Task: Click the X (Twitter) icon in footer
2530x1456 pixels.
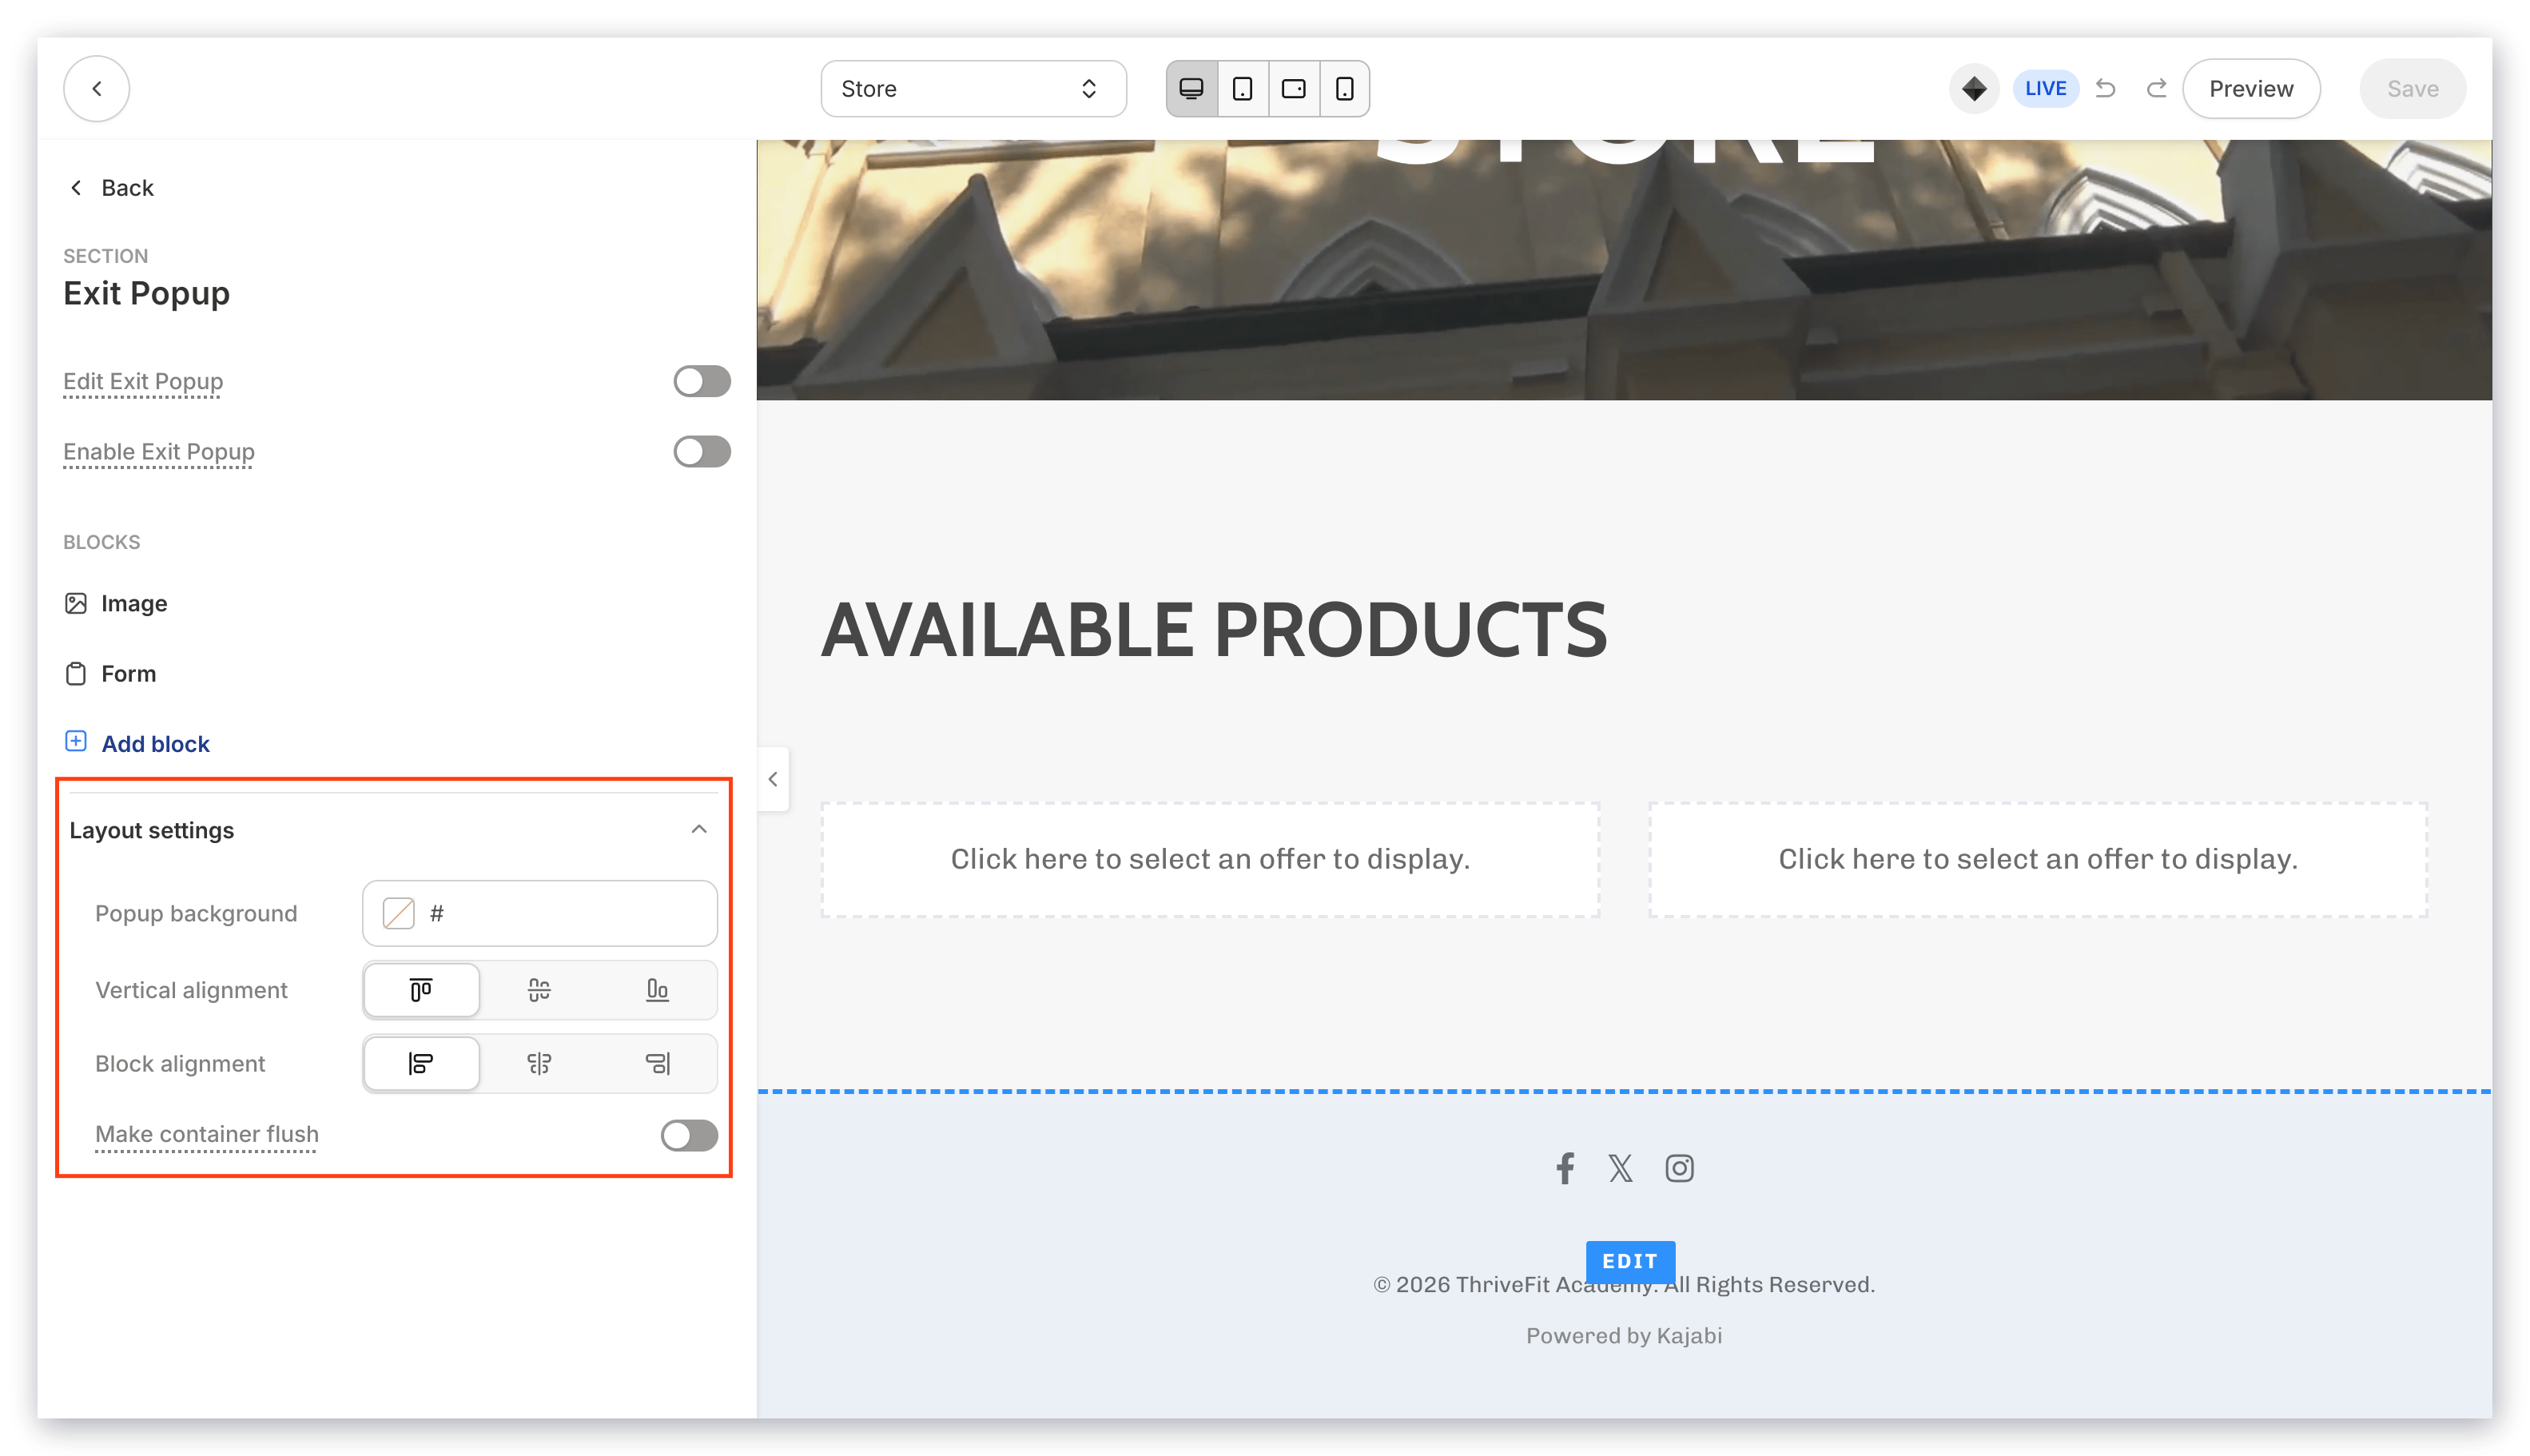Action: pos(1620,1168)
